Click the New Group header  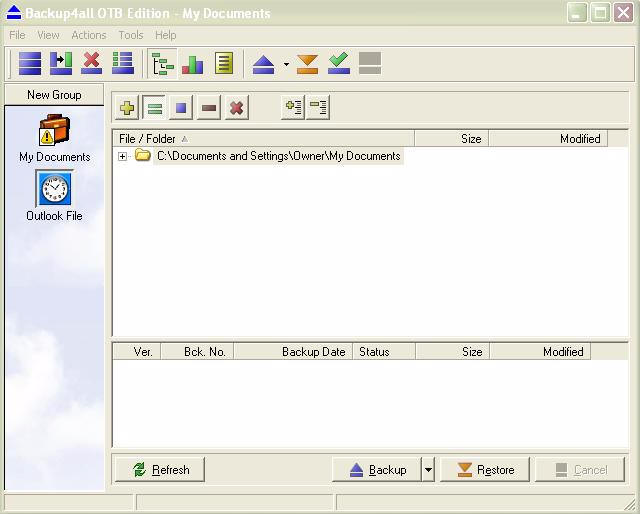coord(54,95)
